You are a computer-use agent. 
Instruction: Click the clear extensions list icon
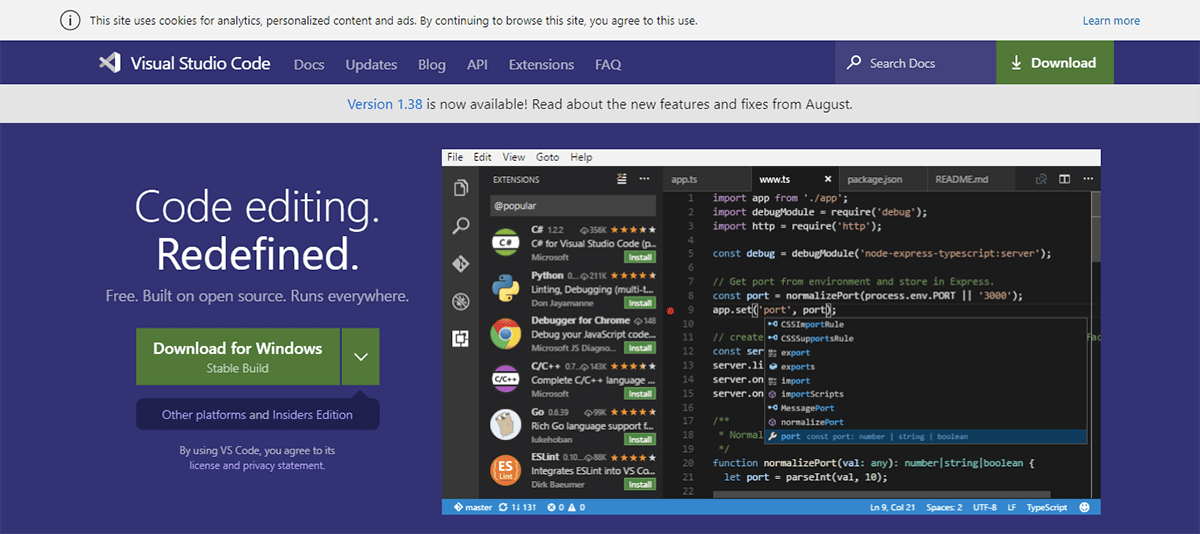(622, 179)
